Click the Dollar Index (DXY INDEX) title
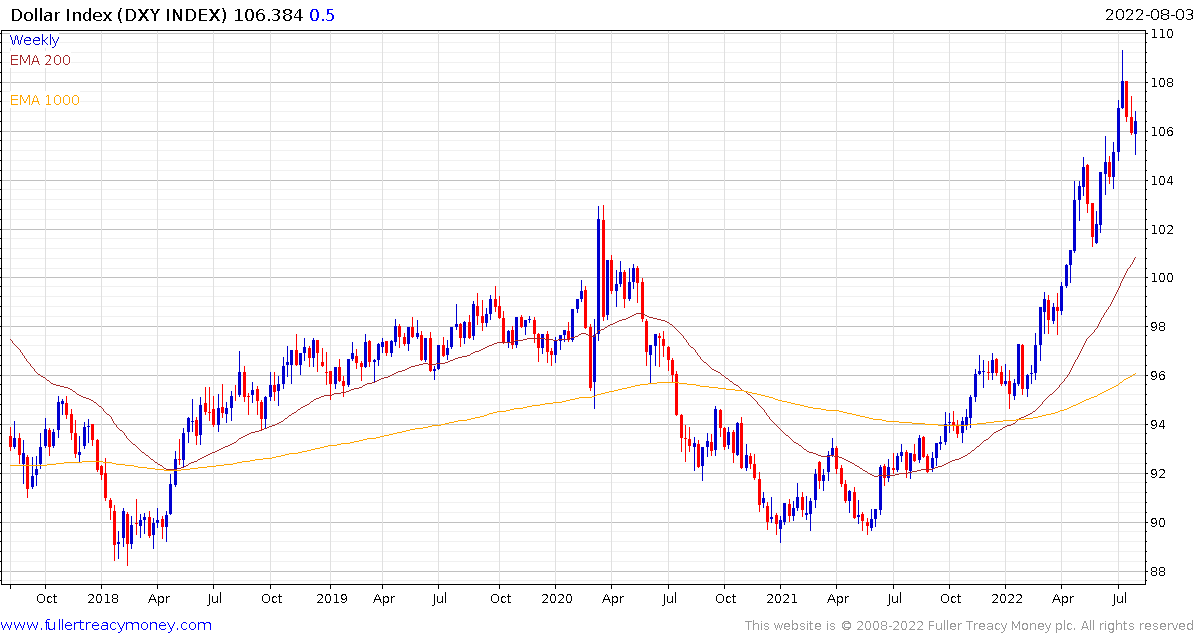The height and width of the screenshot is (640, 1195). point(119,15)
